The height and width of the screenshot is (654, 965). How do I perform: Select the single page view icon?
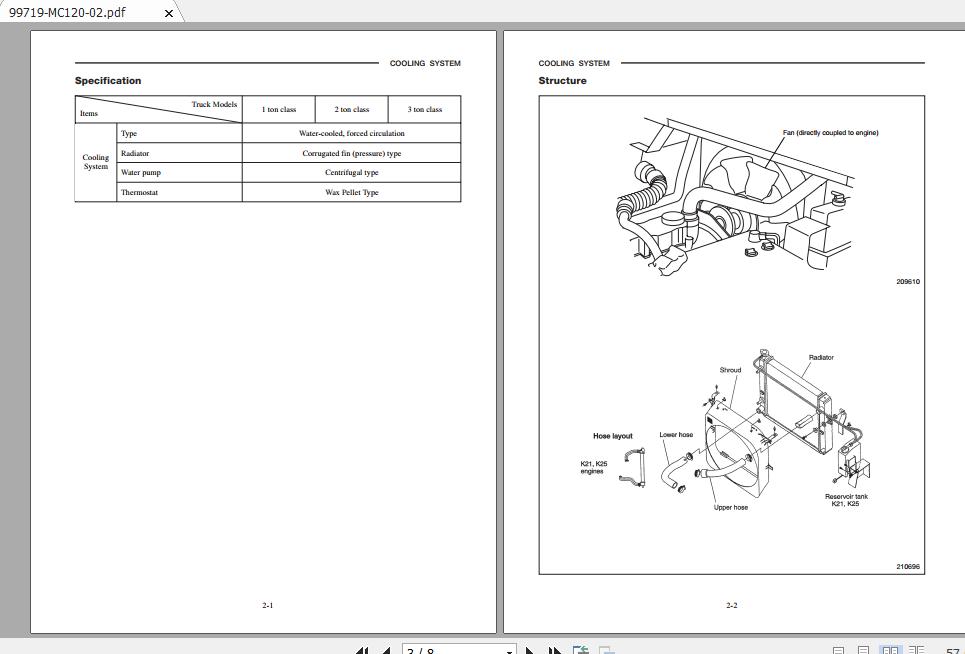pyautogui.click(x=838, y=650)
